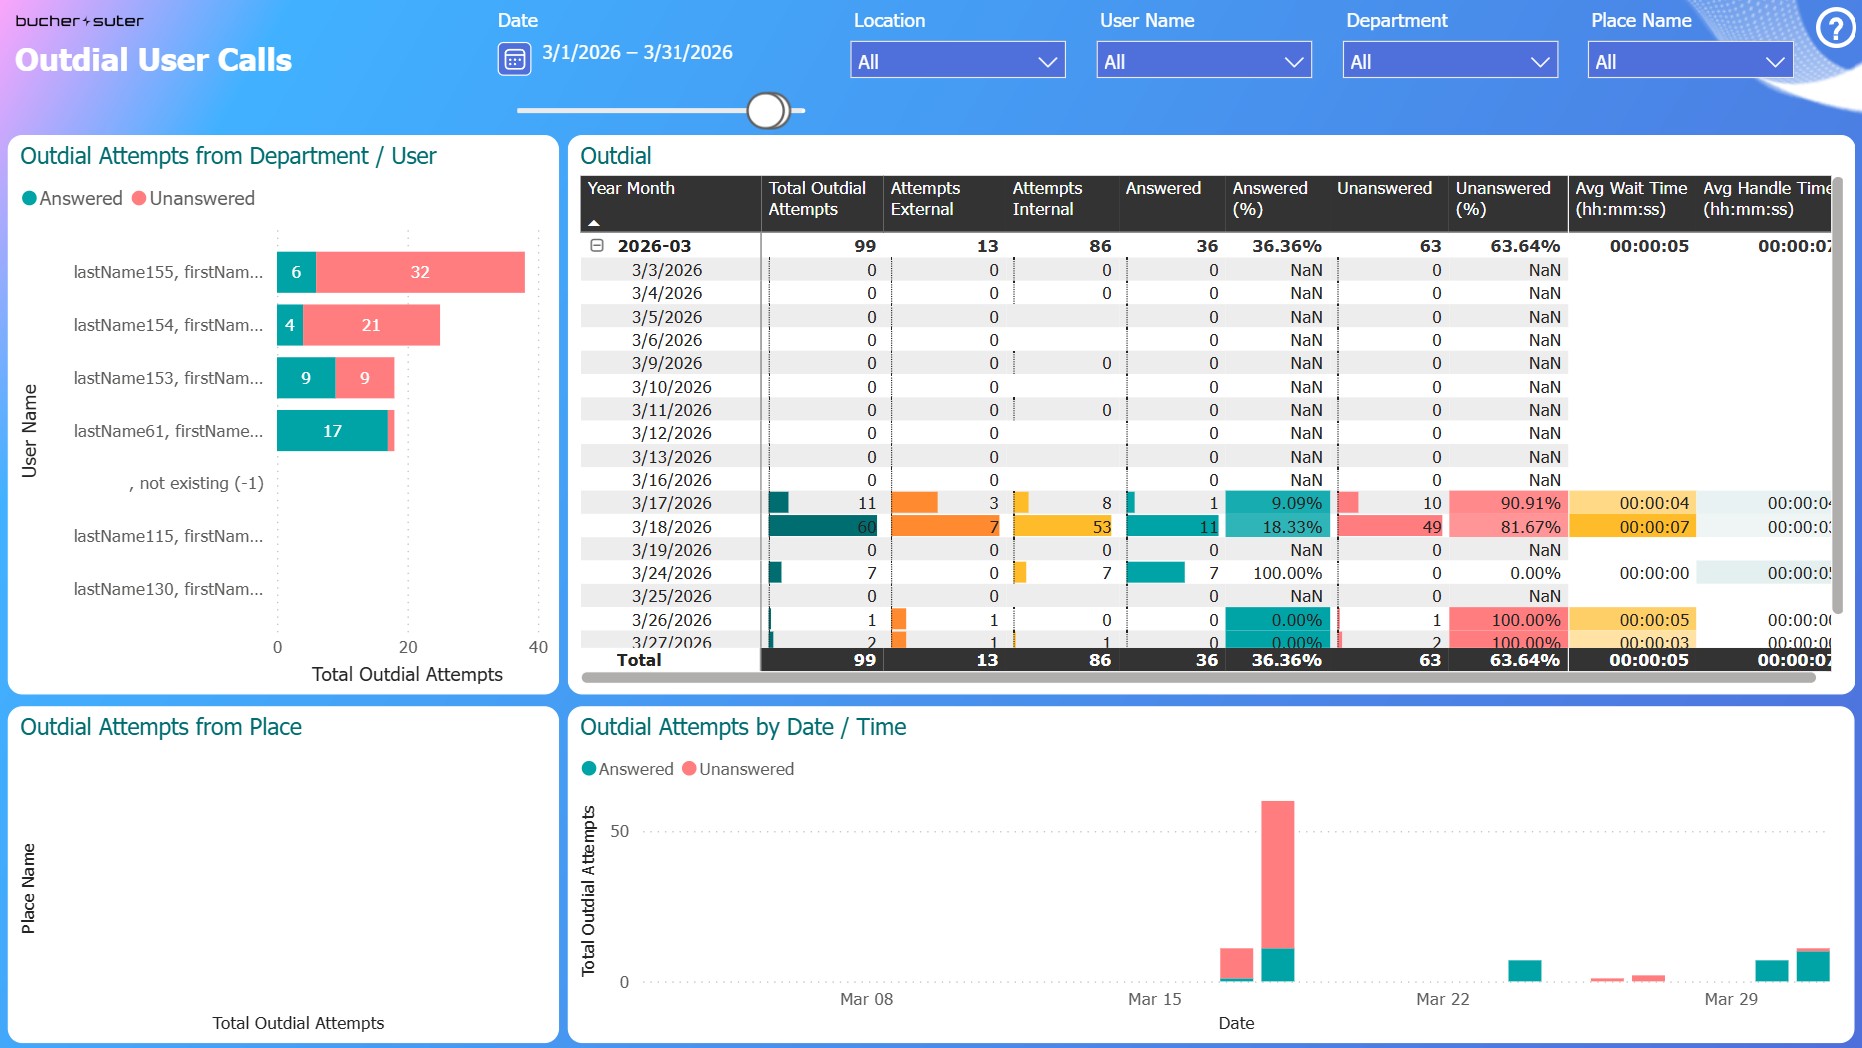Click Attempts Internal value 53
Viewport: 1862px width, 1048px height.
tap(1064, 527)
